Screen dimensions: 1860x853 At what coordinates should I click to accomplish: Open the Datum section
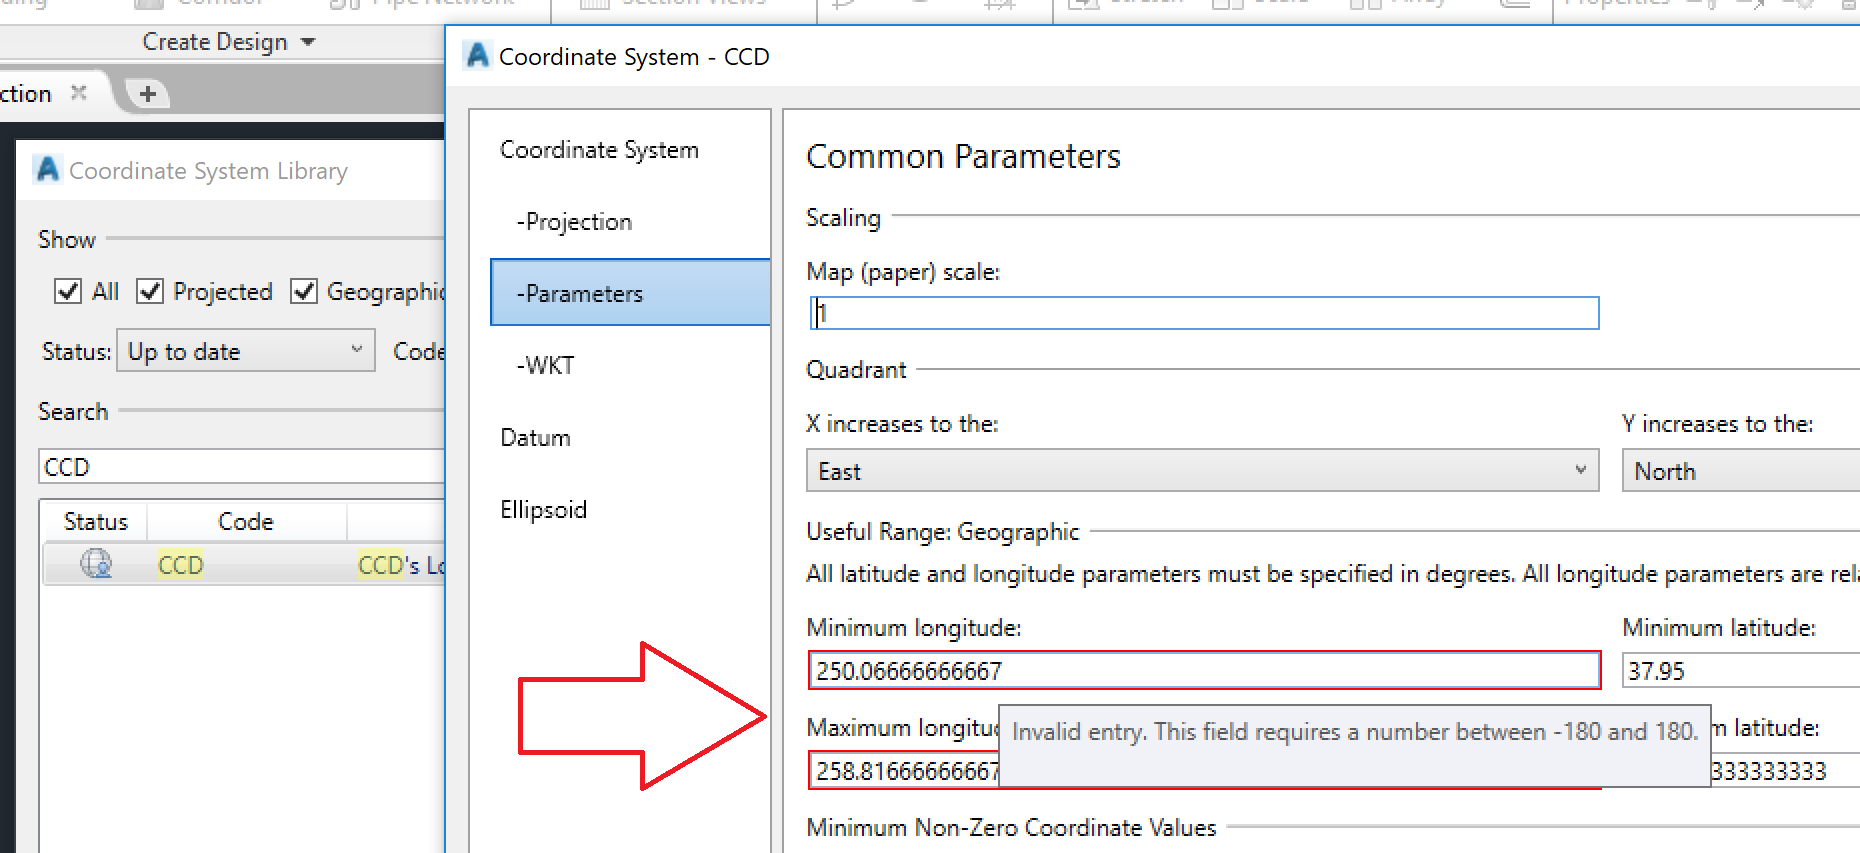click(535, 438)
